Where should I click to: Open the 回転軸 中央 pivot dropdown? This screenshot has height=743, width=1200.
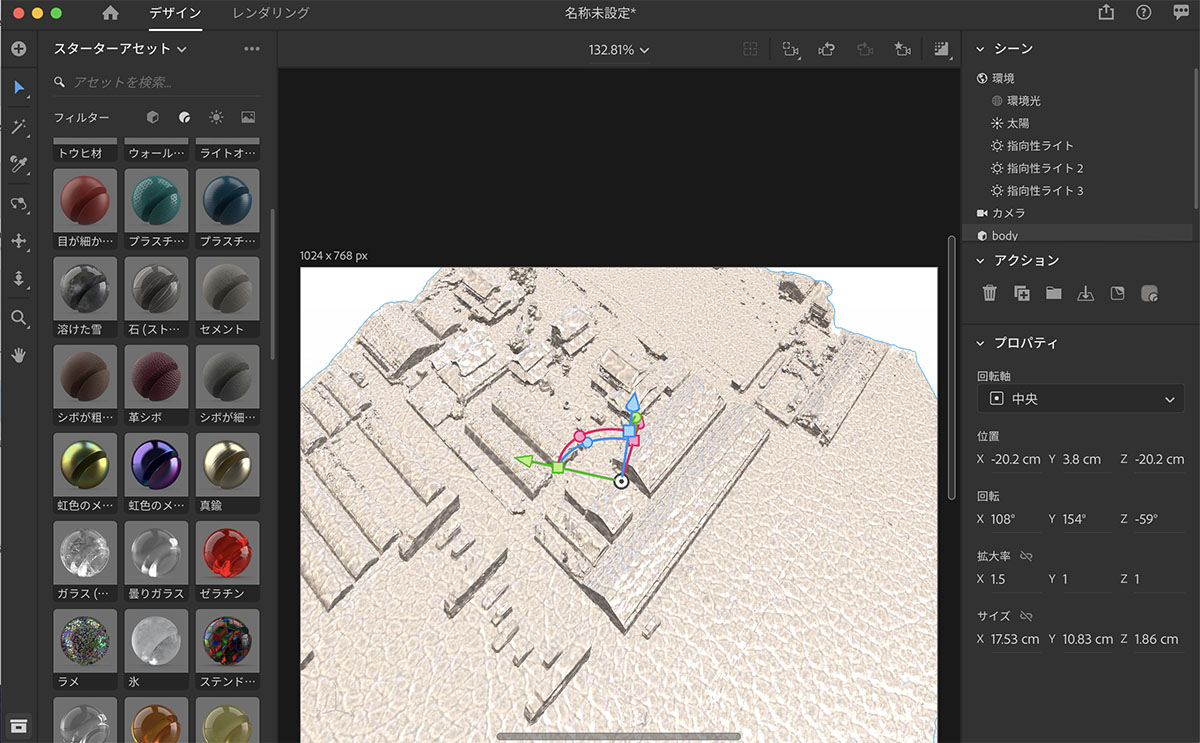pyautogui.click(x=1081, y=399)
